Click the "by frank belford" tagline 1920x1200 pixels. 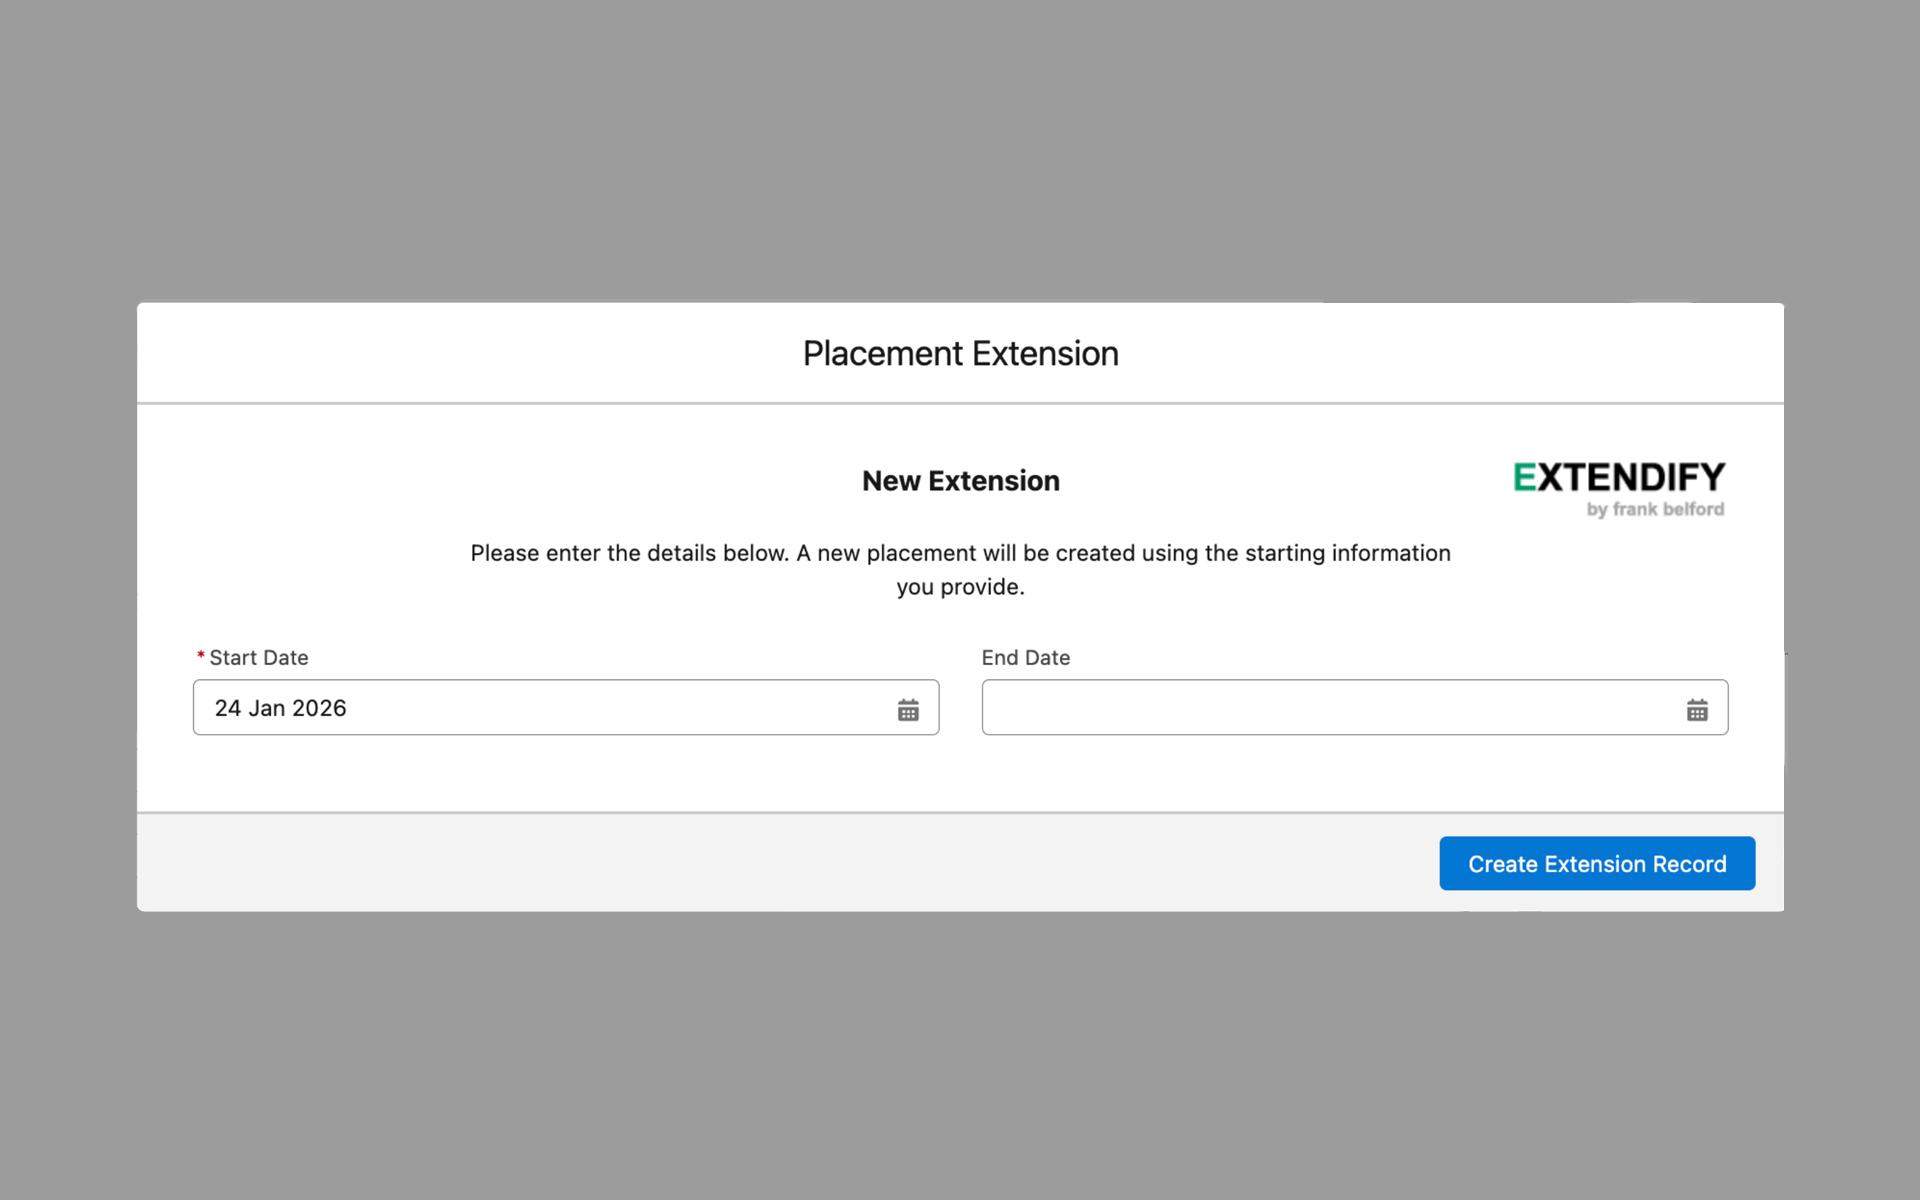click(1655, 509)
